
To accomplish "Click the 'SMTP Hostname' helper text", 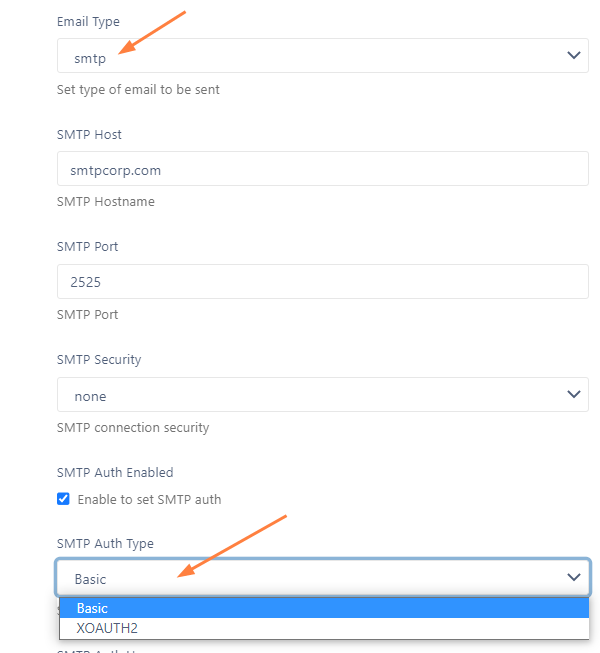I will 106,202.
